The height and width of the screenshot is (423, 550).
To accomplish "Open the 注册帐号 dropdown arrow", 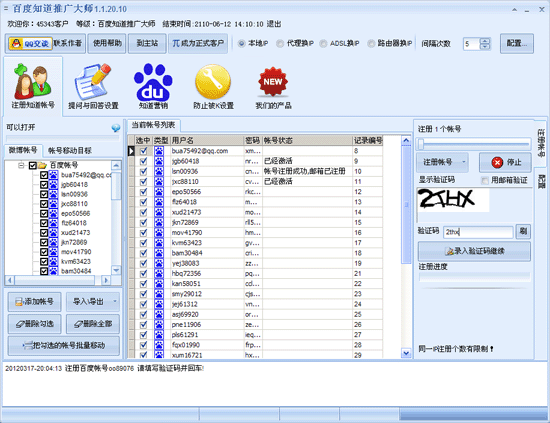I will tap(463, 162).
